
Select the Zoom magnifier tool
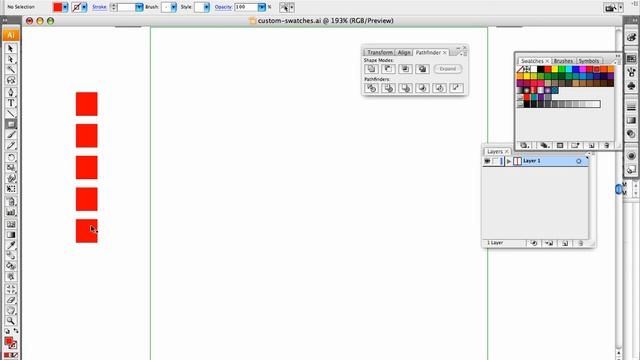(x=11, y=321)
